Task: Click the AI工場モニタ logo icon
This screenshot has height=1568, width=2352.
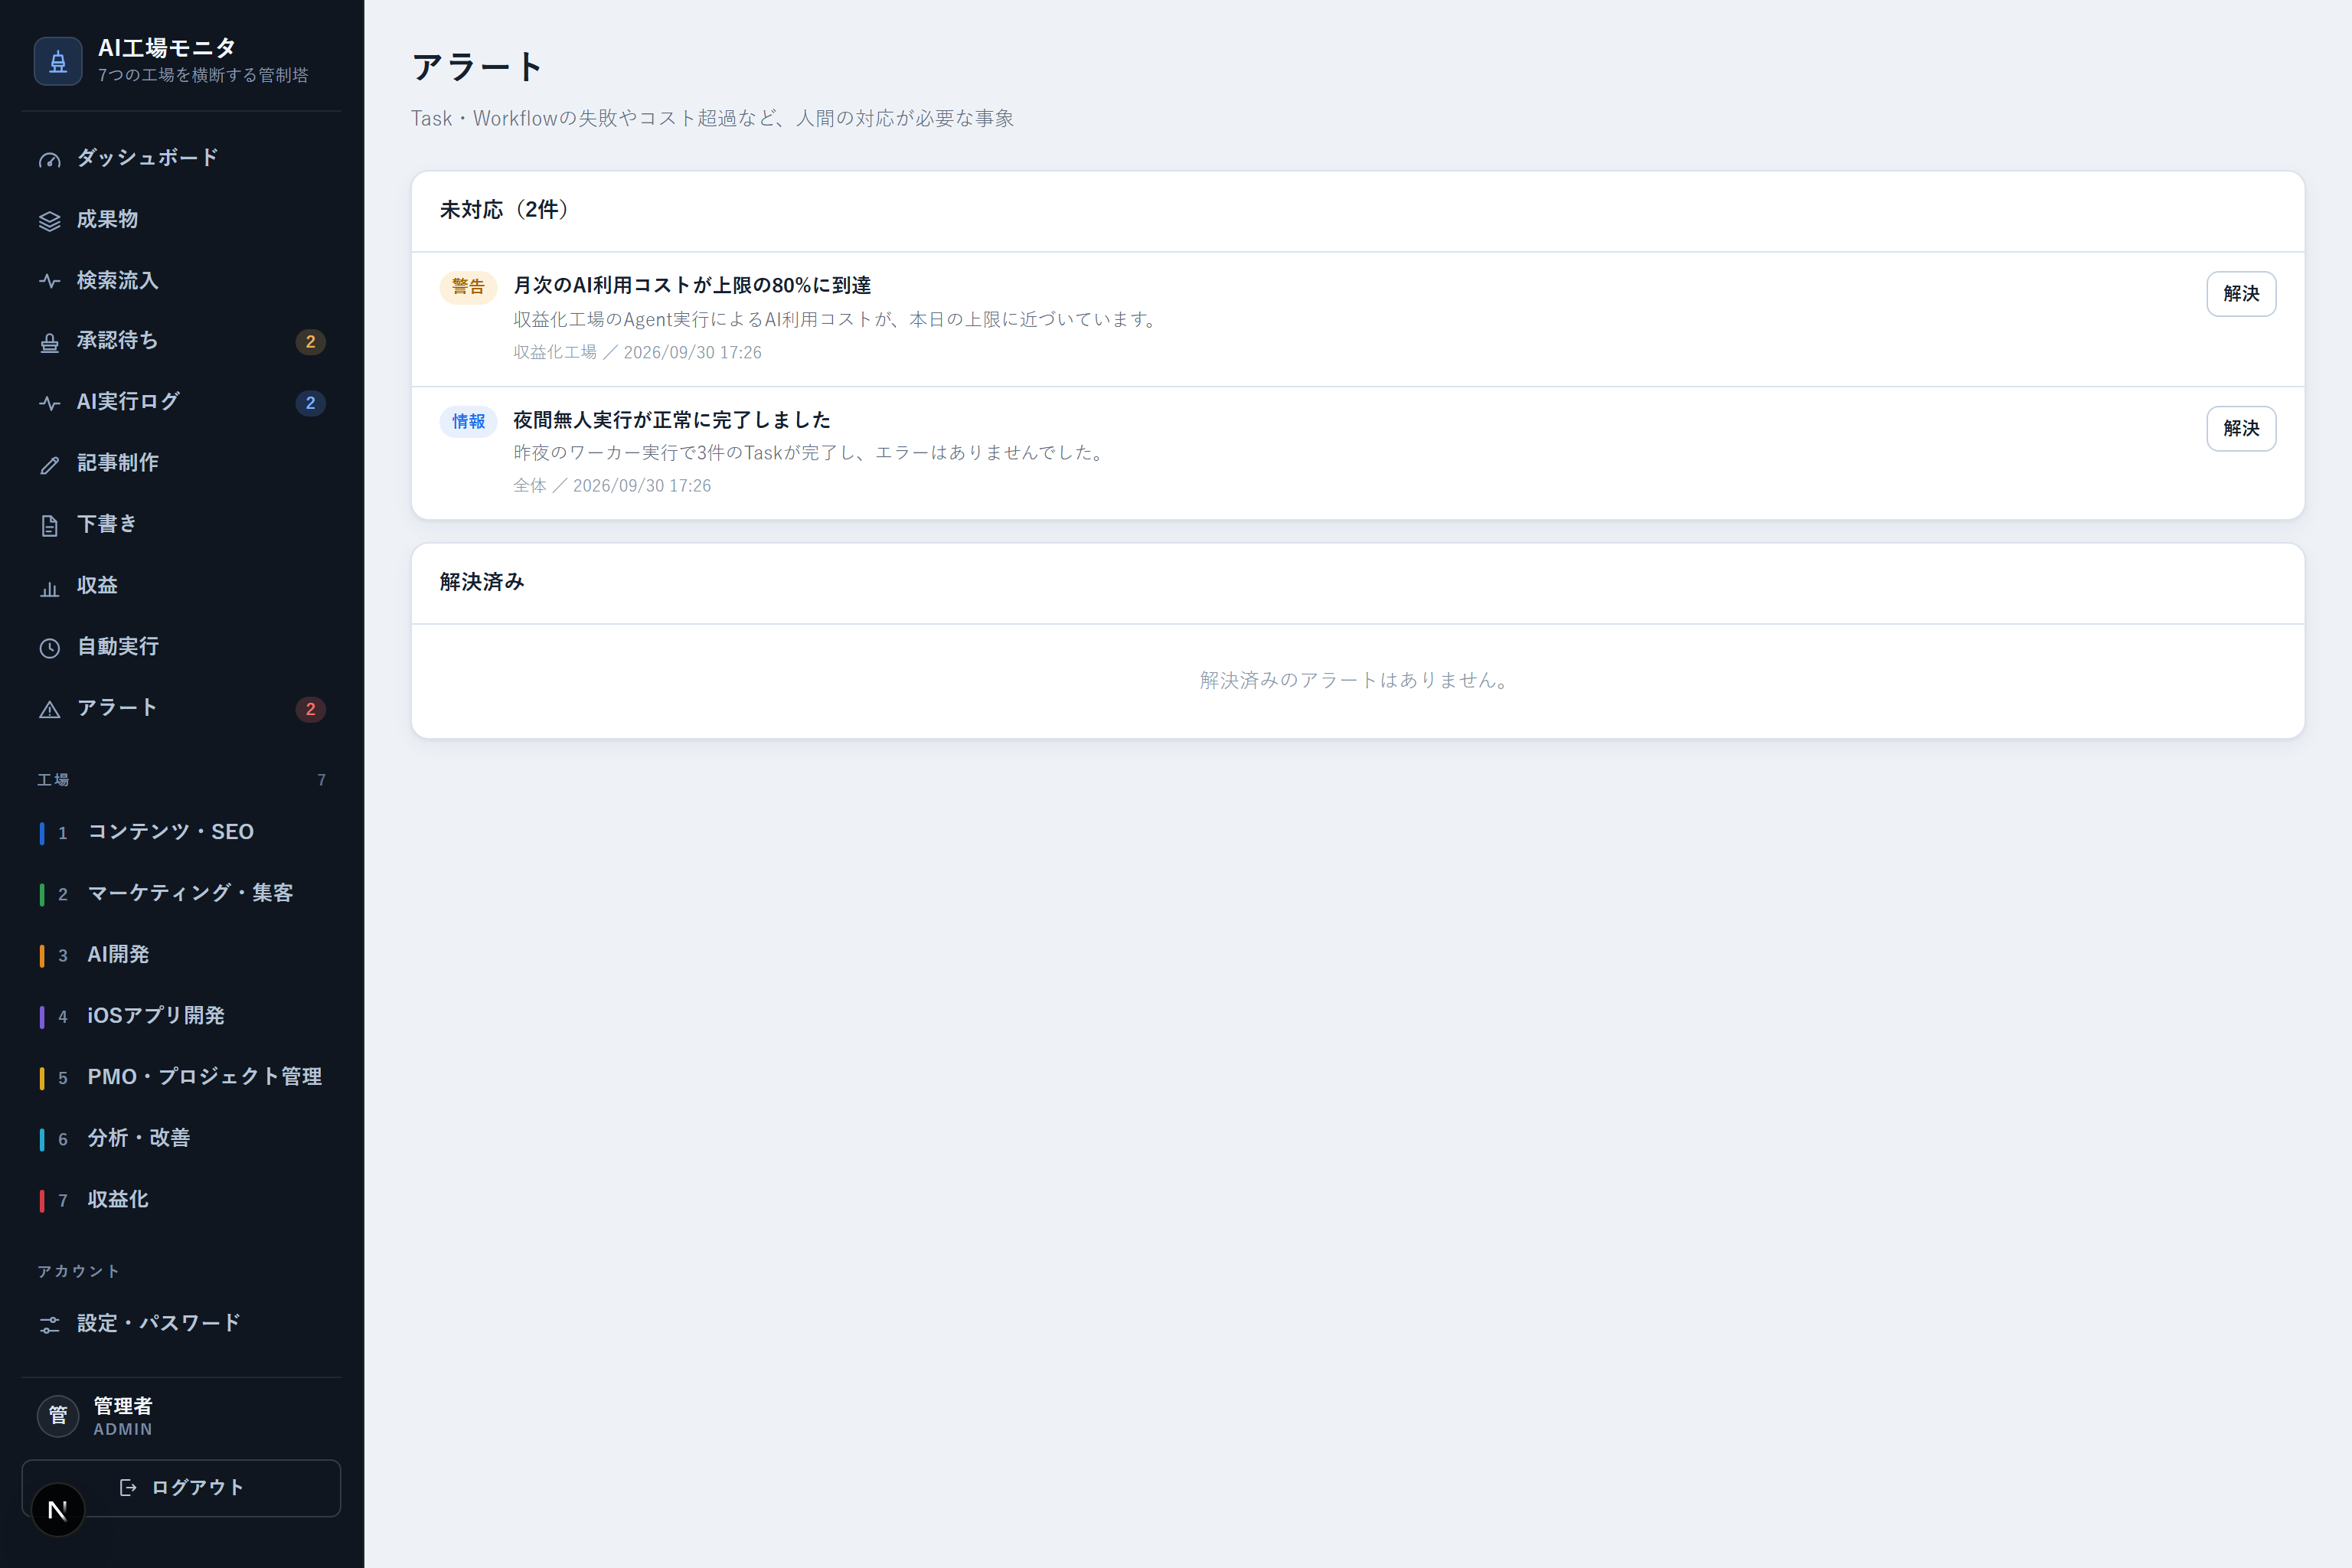Action: (58, 61)
